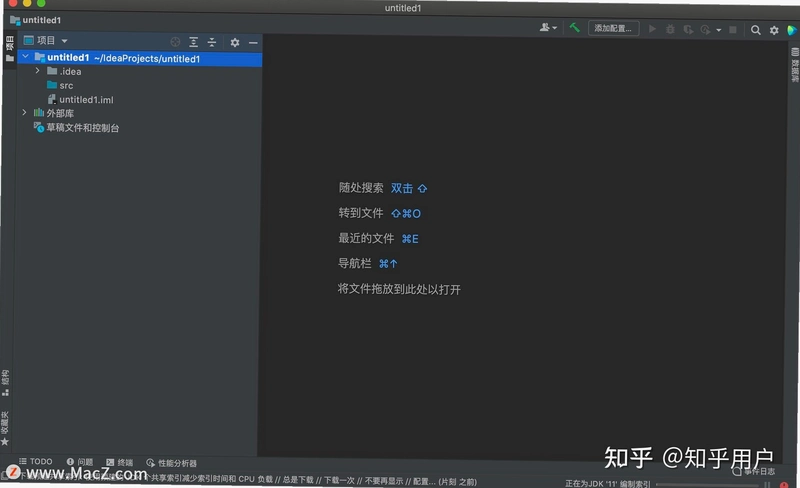Click Expand All icon in project panel
This screenshot has height=488, width=800.
click(193, 42)
